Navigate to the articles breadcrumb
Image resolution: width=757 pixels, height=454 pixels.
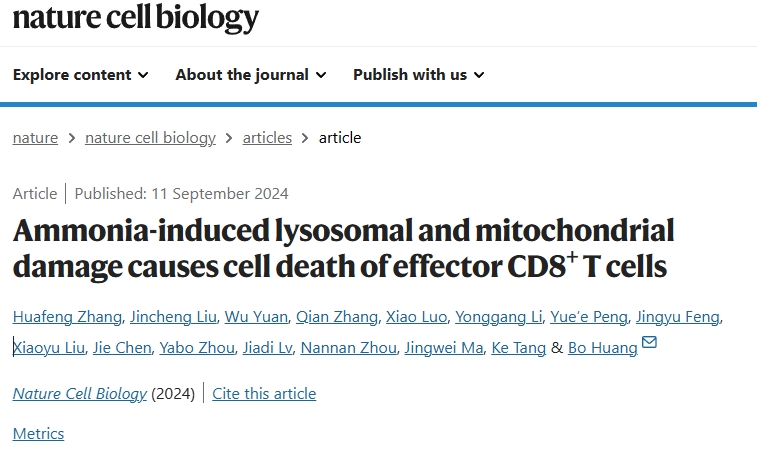(x=267, y=138)
